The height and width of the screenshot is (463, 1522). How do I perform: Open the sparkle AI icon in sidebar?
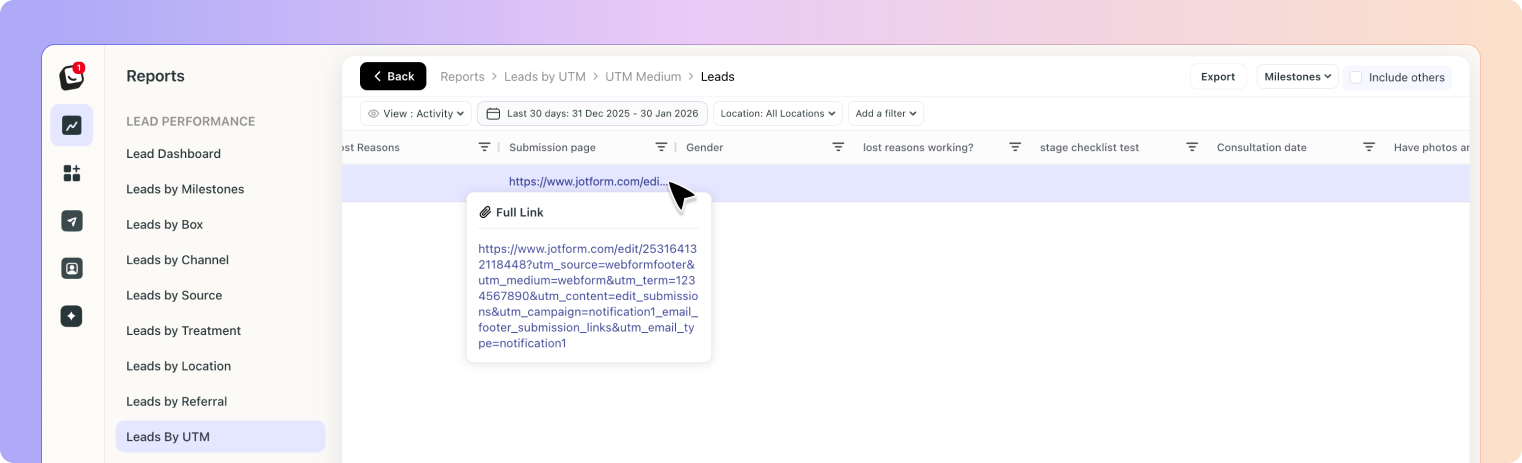click(x=72, y=316)
